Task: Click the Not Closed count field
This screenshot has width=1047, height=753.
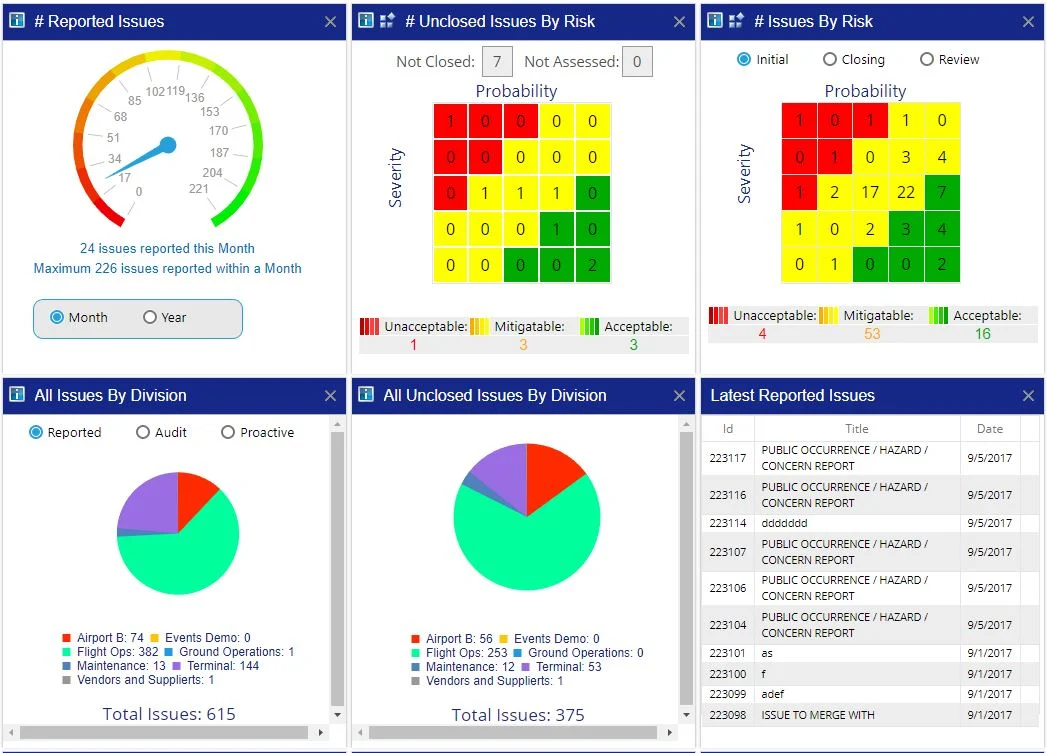Action: point(497,62)
